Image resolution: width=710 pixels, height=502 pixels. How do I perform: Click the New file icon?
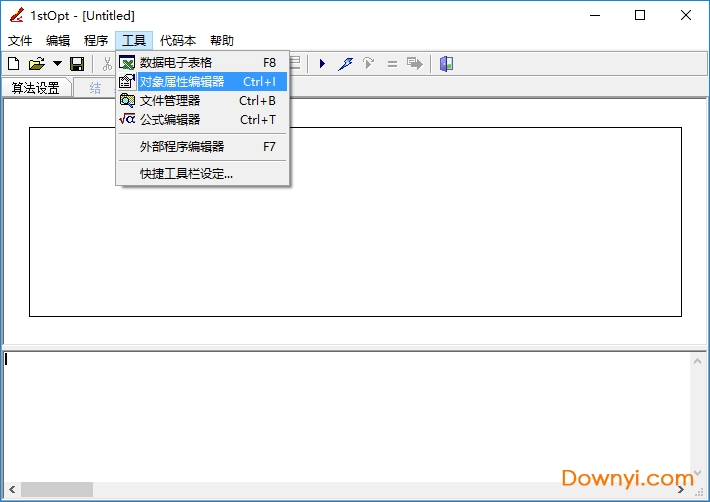point(14,64)
